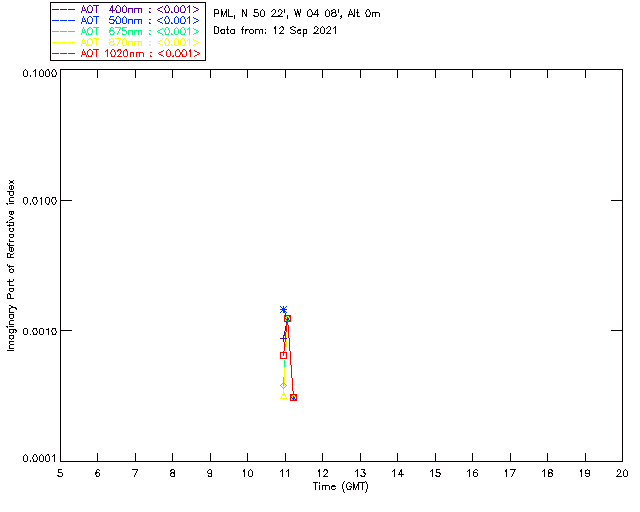Click the 0.0010 y-axis tick label

(39, 331)
